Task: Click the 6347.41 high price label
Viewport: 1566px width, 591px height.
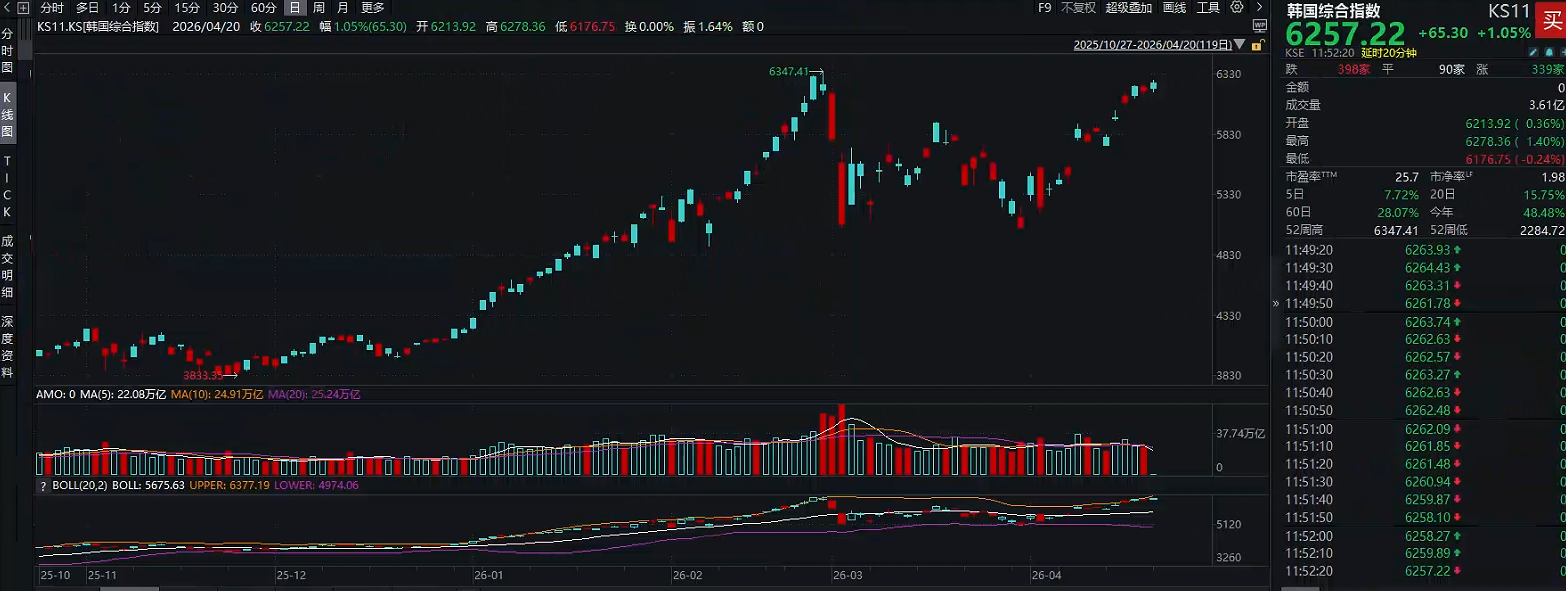Action: click(x=788, y=71)
